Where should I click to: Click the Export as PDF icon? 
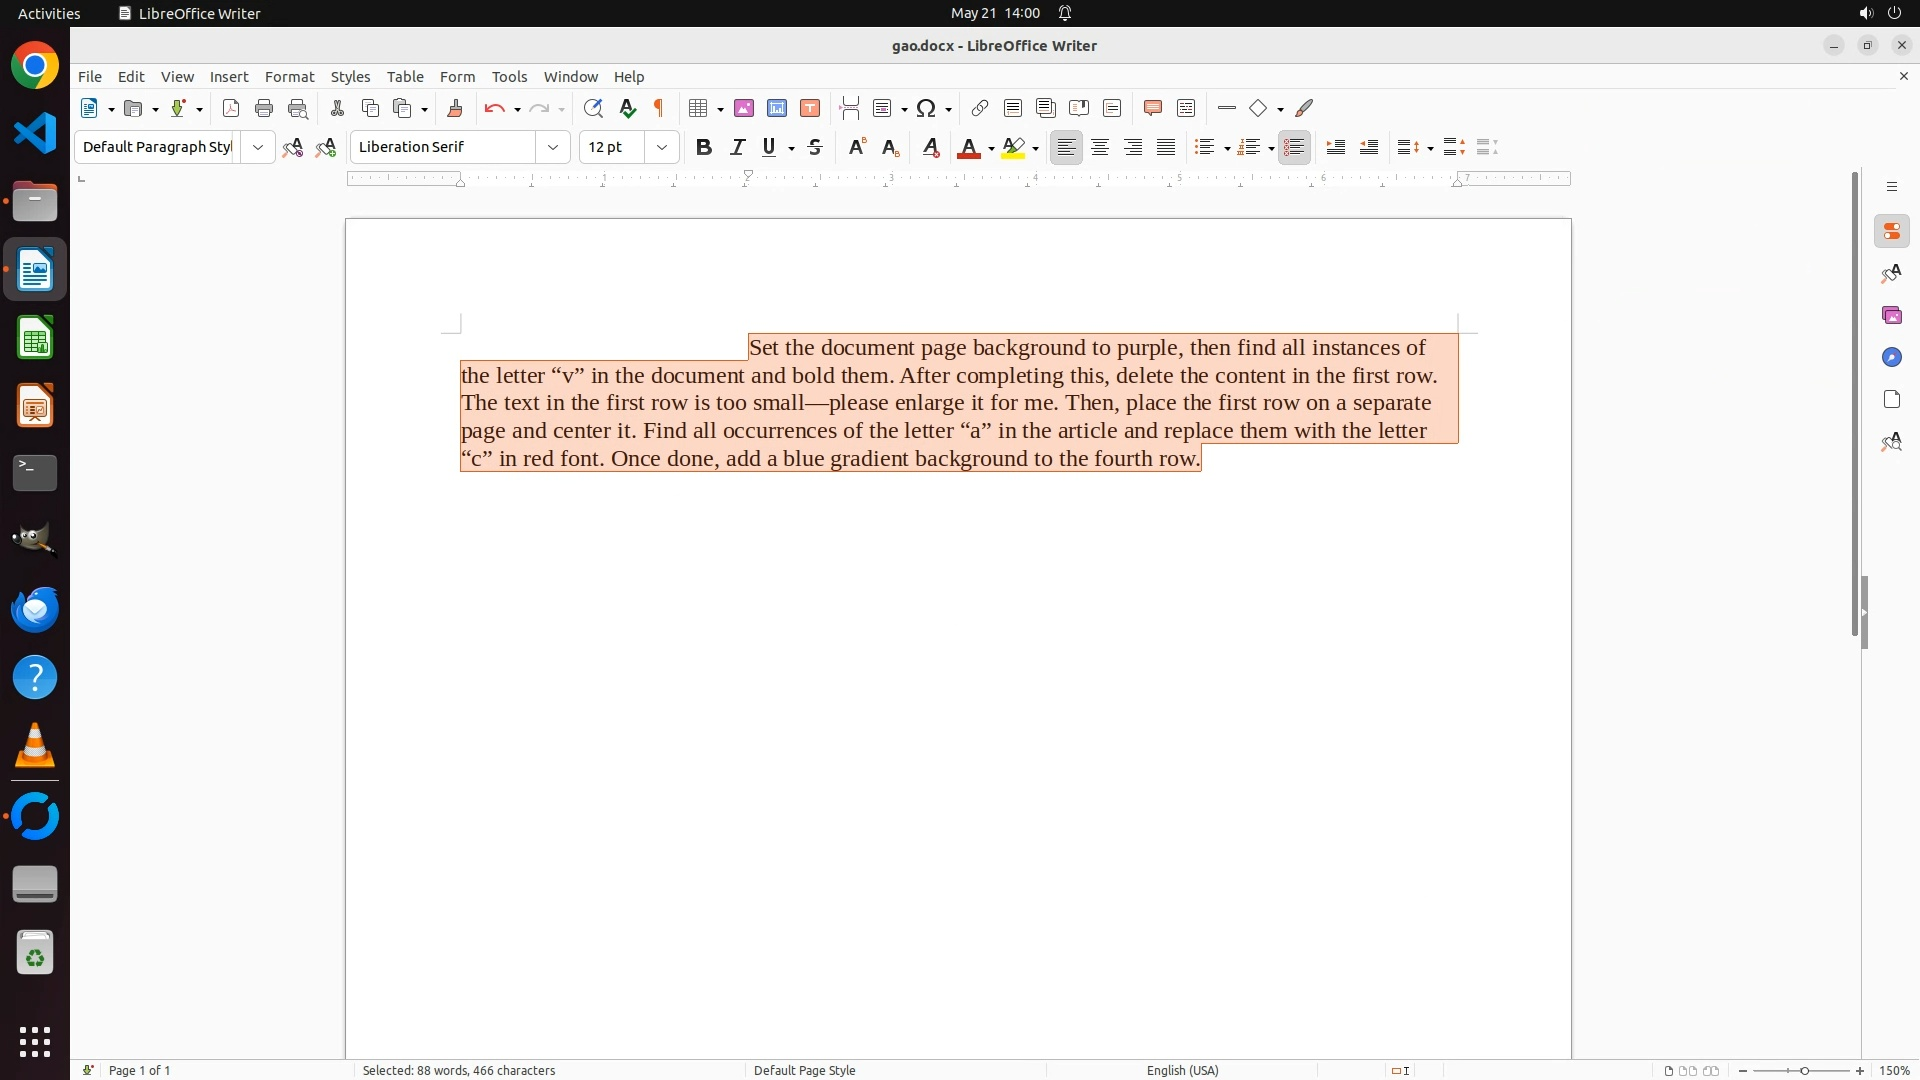coord(231,108)
